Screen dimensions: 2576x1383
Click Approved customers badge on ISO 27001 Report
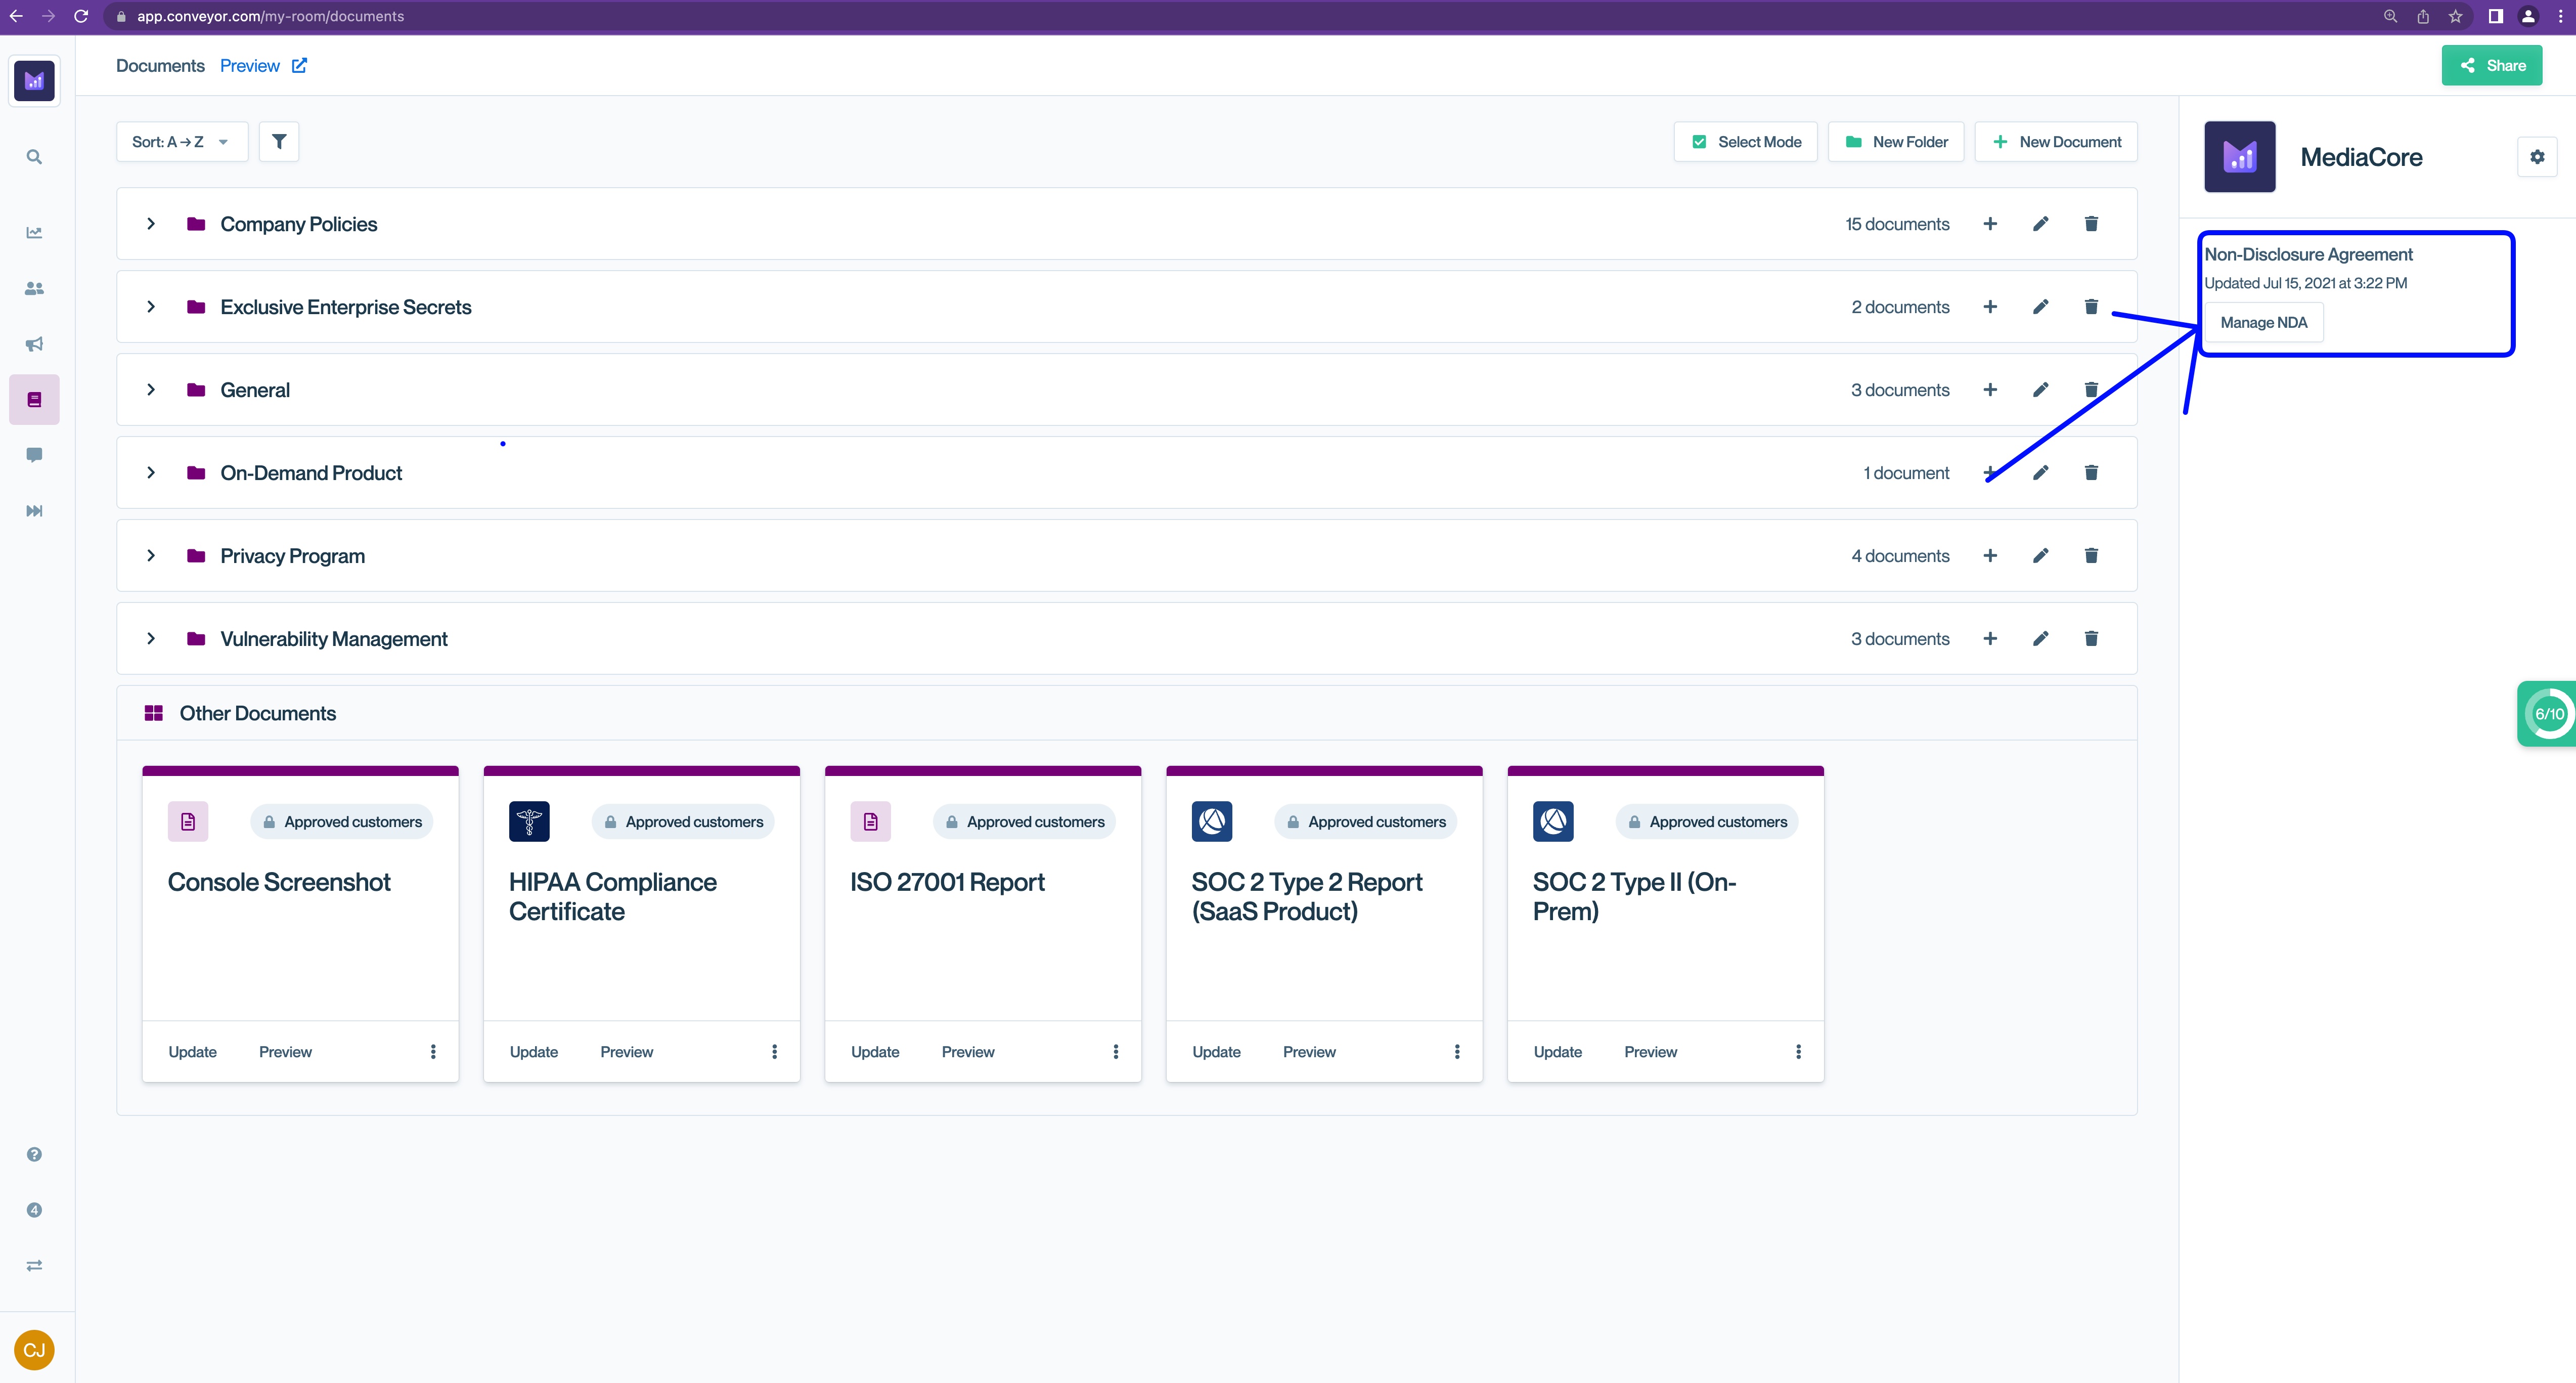[x=1024, y=822]
